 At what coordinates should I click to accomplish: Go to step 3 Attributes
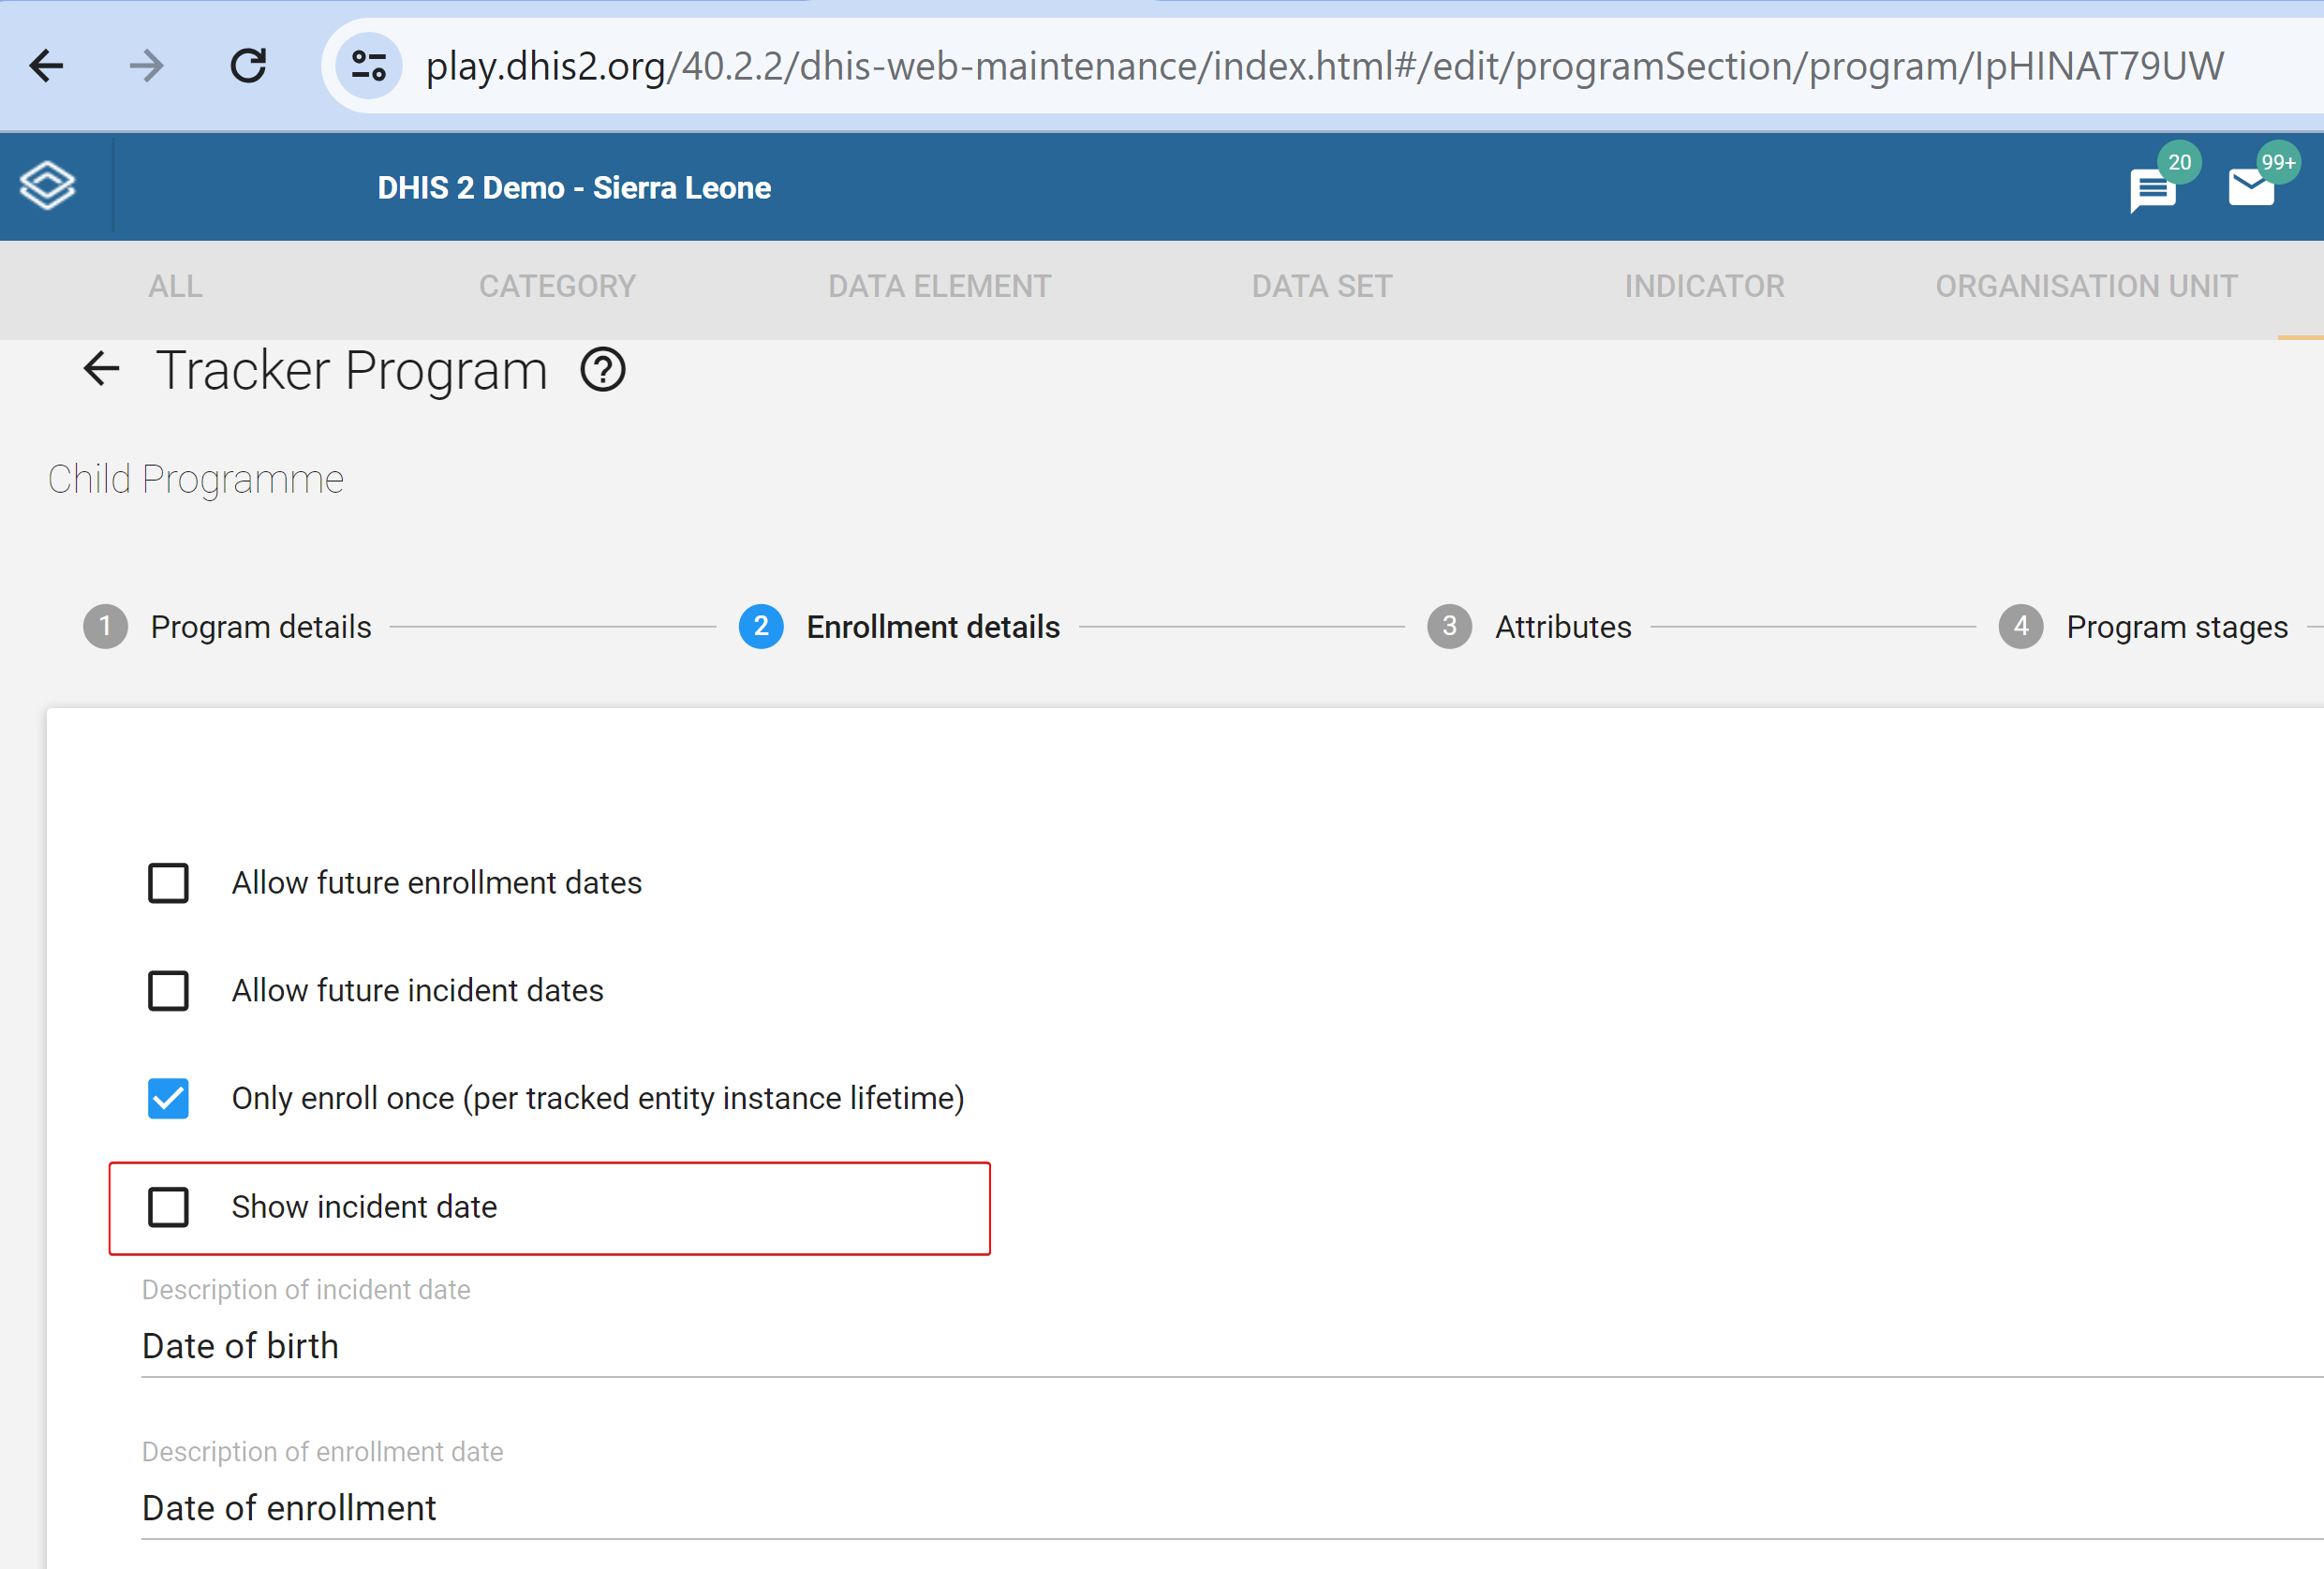click(x=1529, y=627)
